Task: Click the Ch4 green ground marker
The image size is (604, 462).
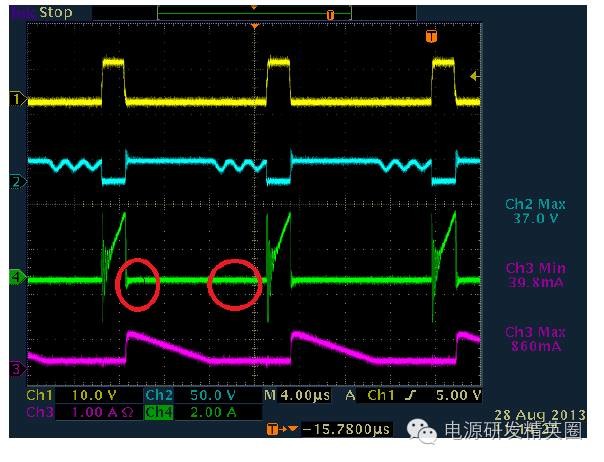Action: pos(16,279)
